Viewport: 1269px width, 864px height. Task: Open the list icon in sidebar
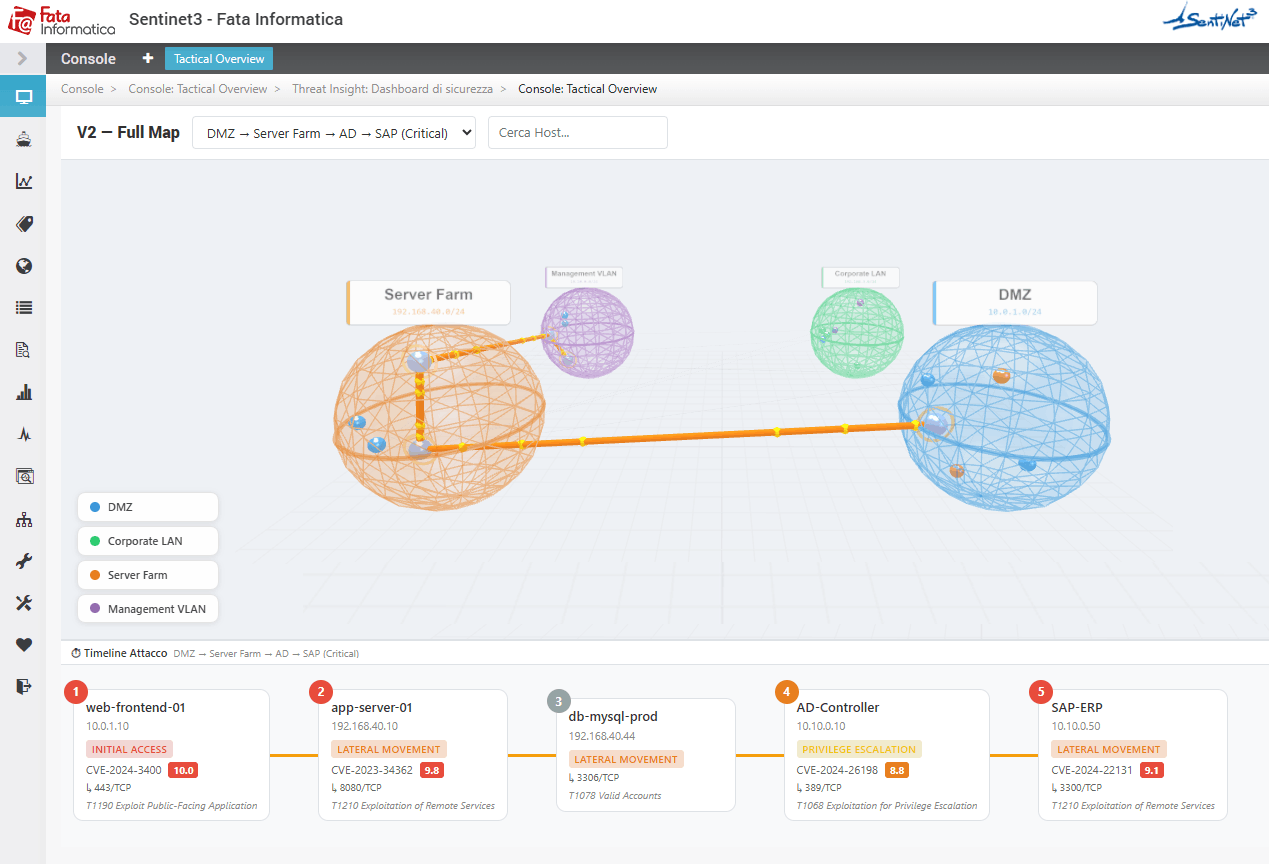pos(24,308)
